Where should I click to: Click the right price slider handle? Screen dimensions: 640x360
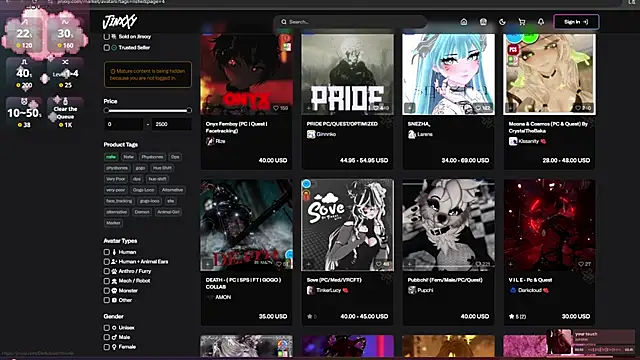point(189,111)
